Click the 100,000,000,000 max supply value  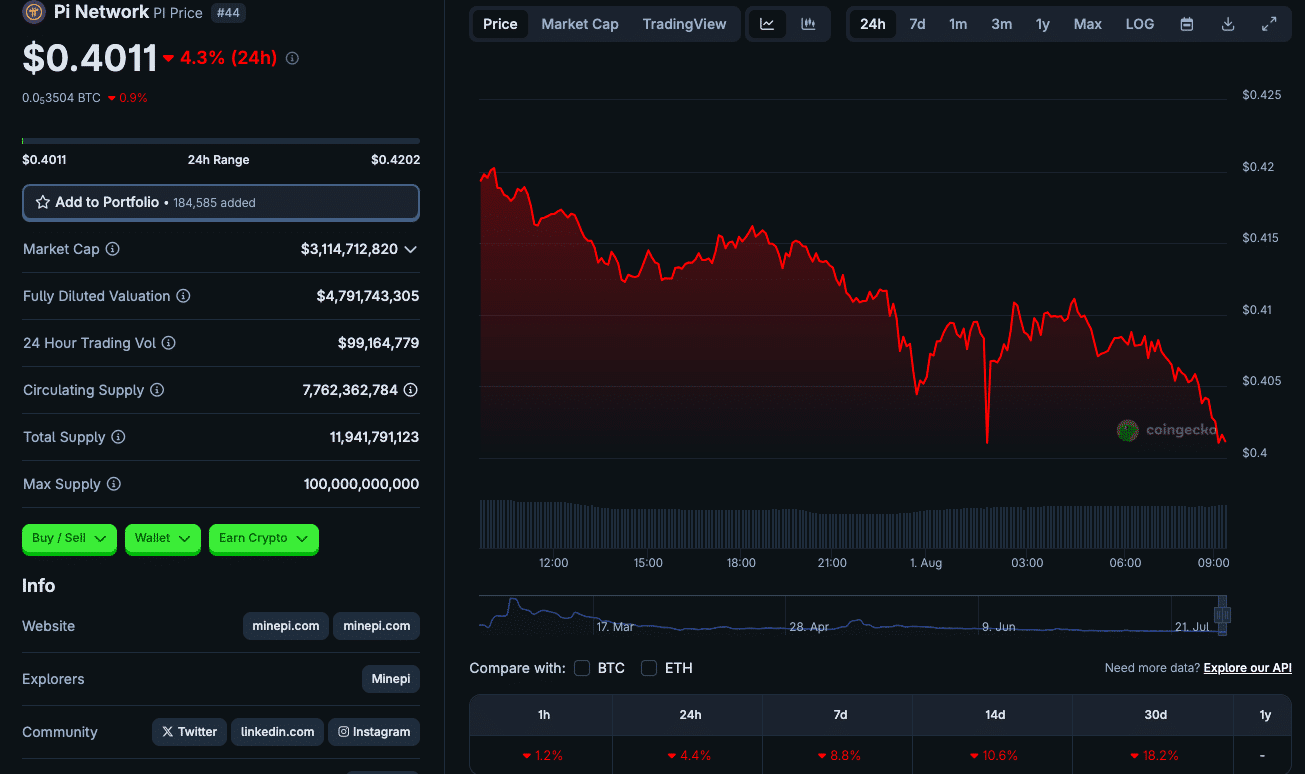[x=361, y=484]
